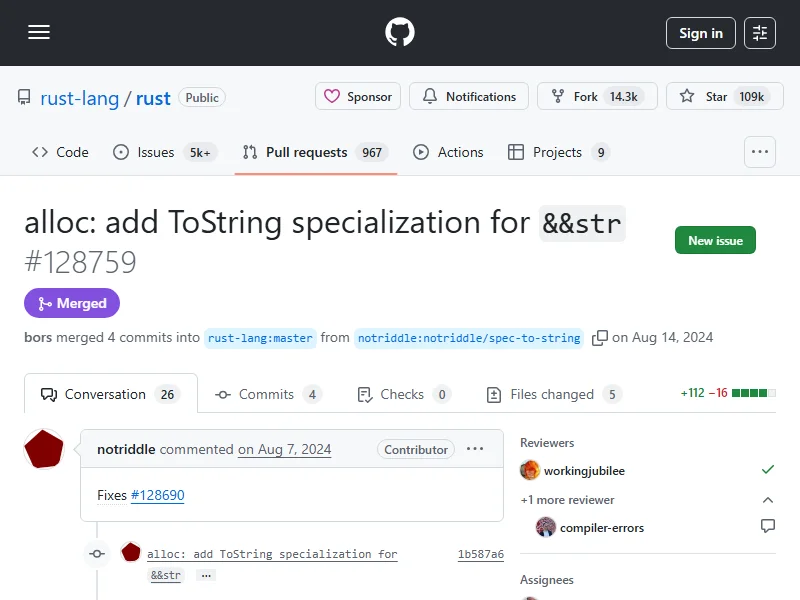Click the GitHub logo

(x=400, y=33)
